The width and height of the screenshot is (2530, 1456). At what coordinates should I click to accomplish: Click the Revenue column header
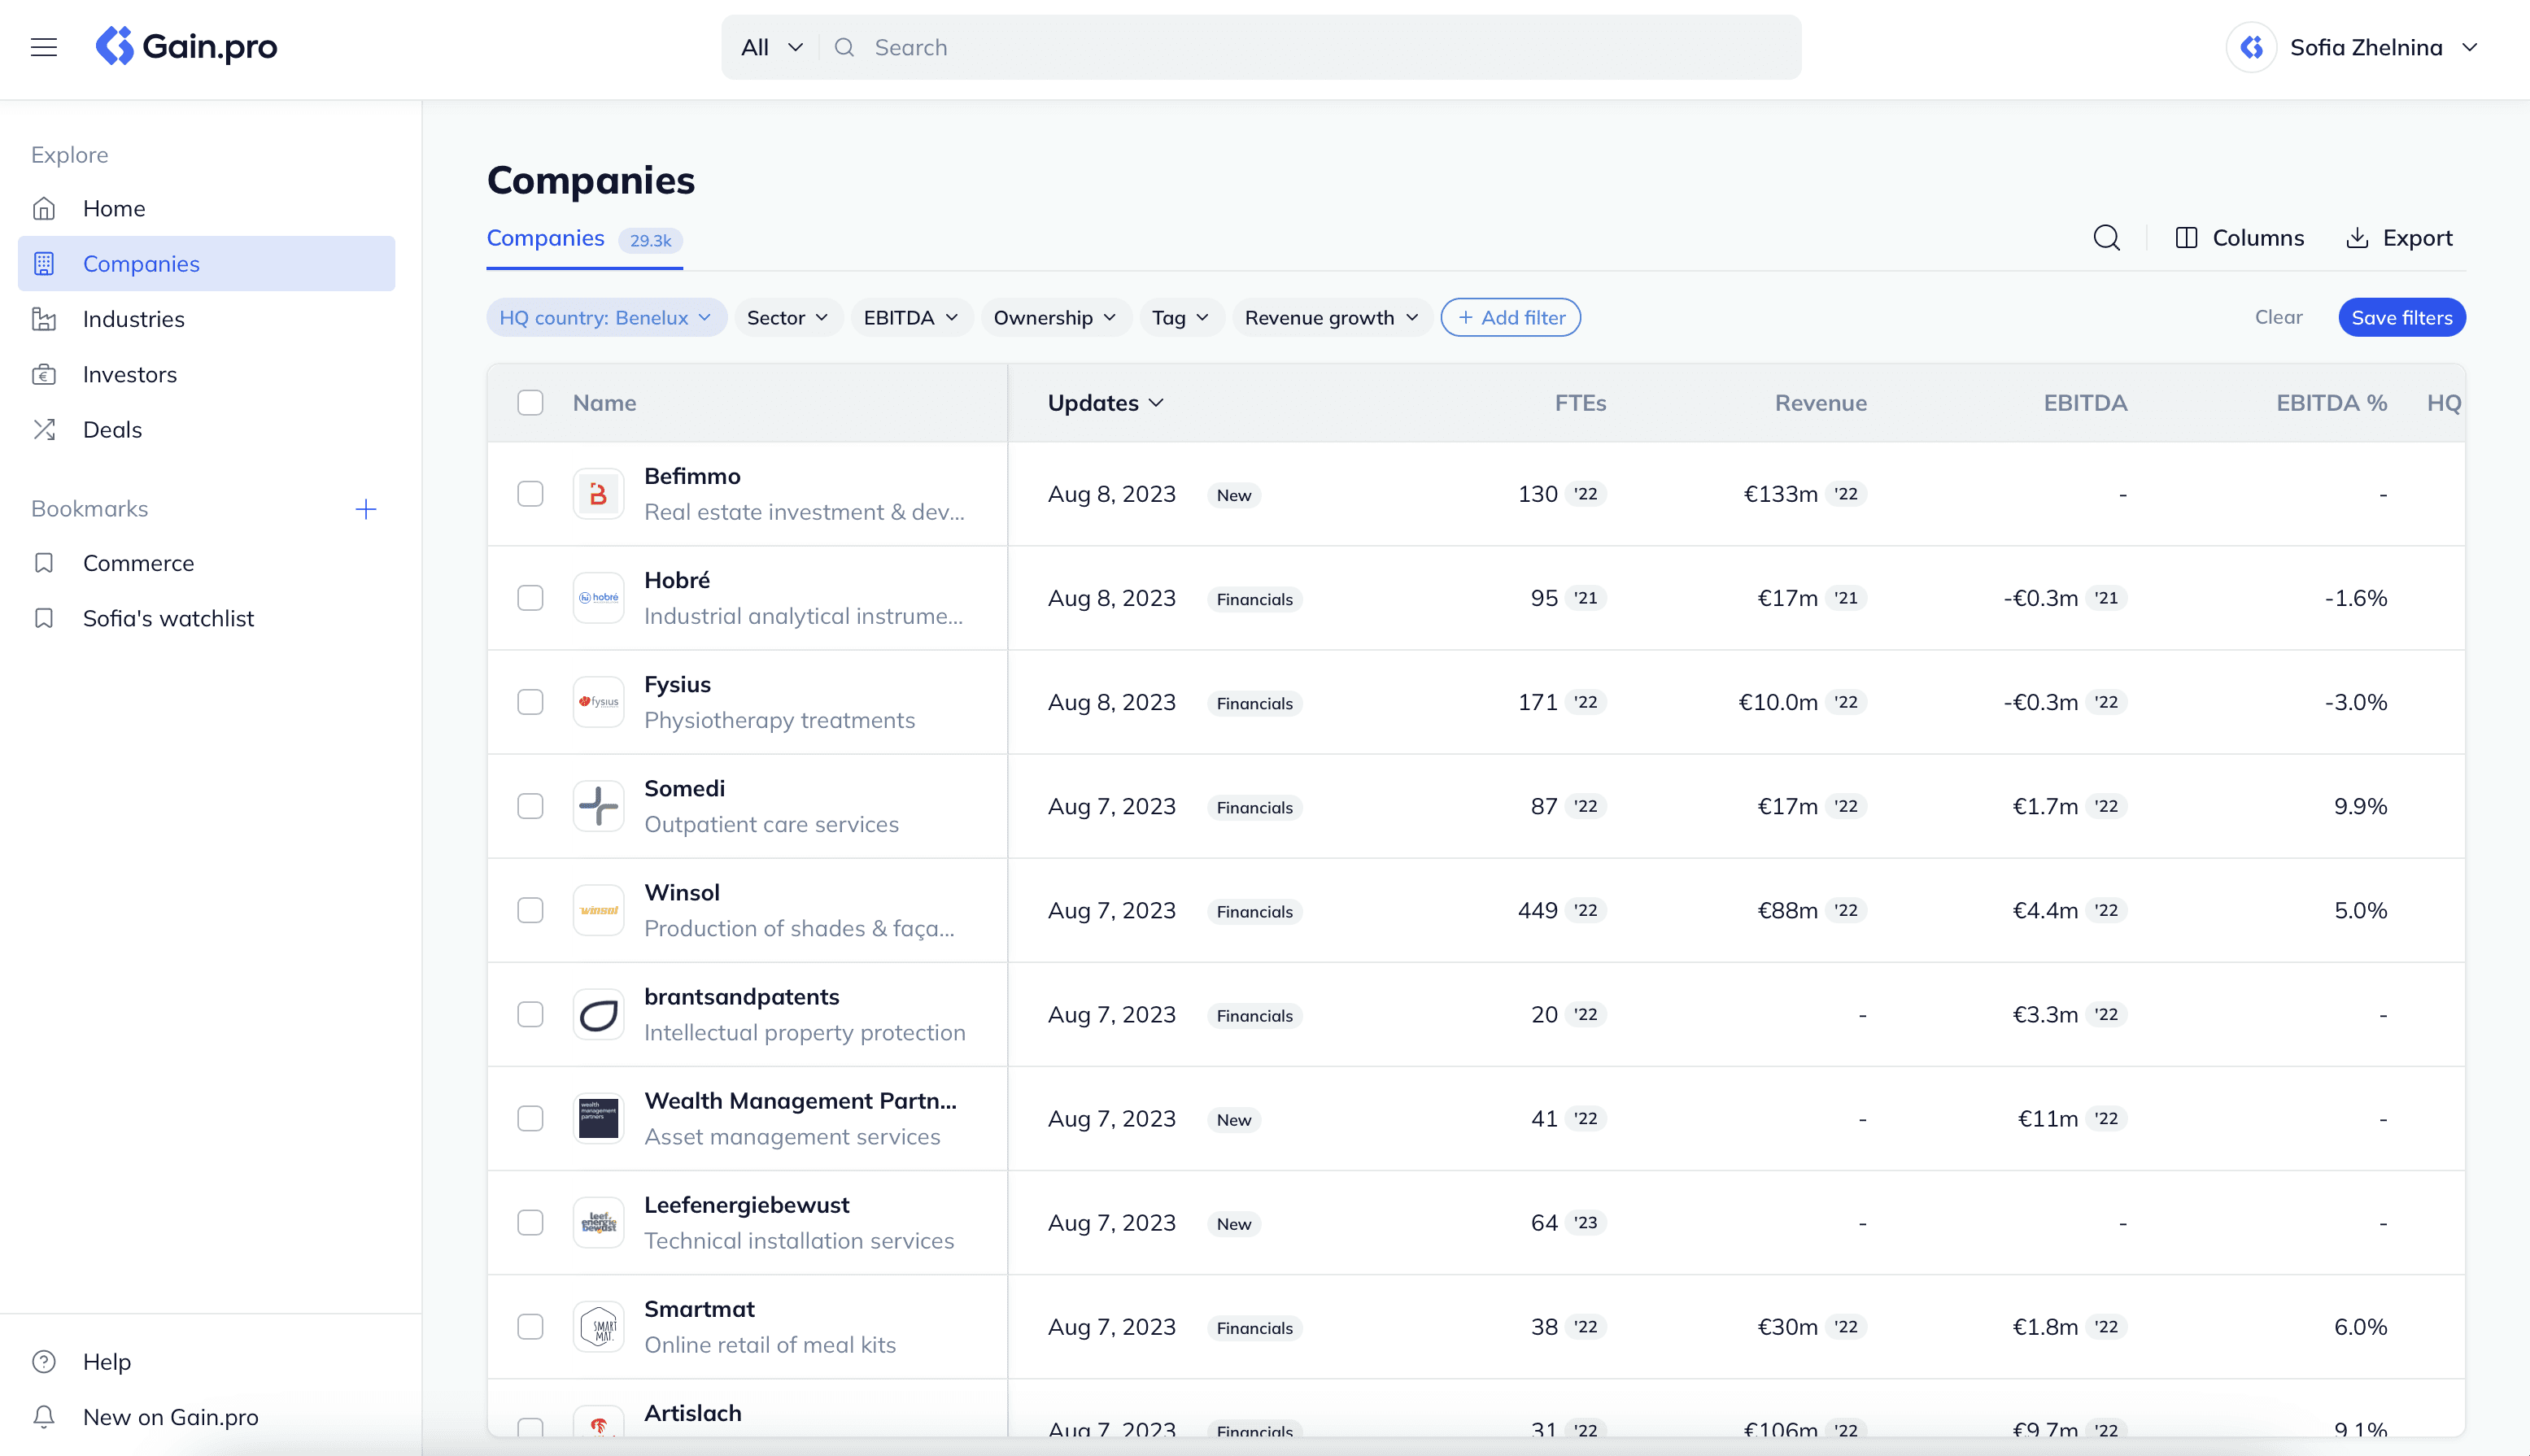tap(1820, 402)
